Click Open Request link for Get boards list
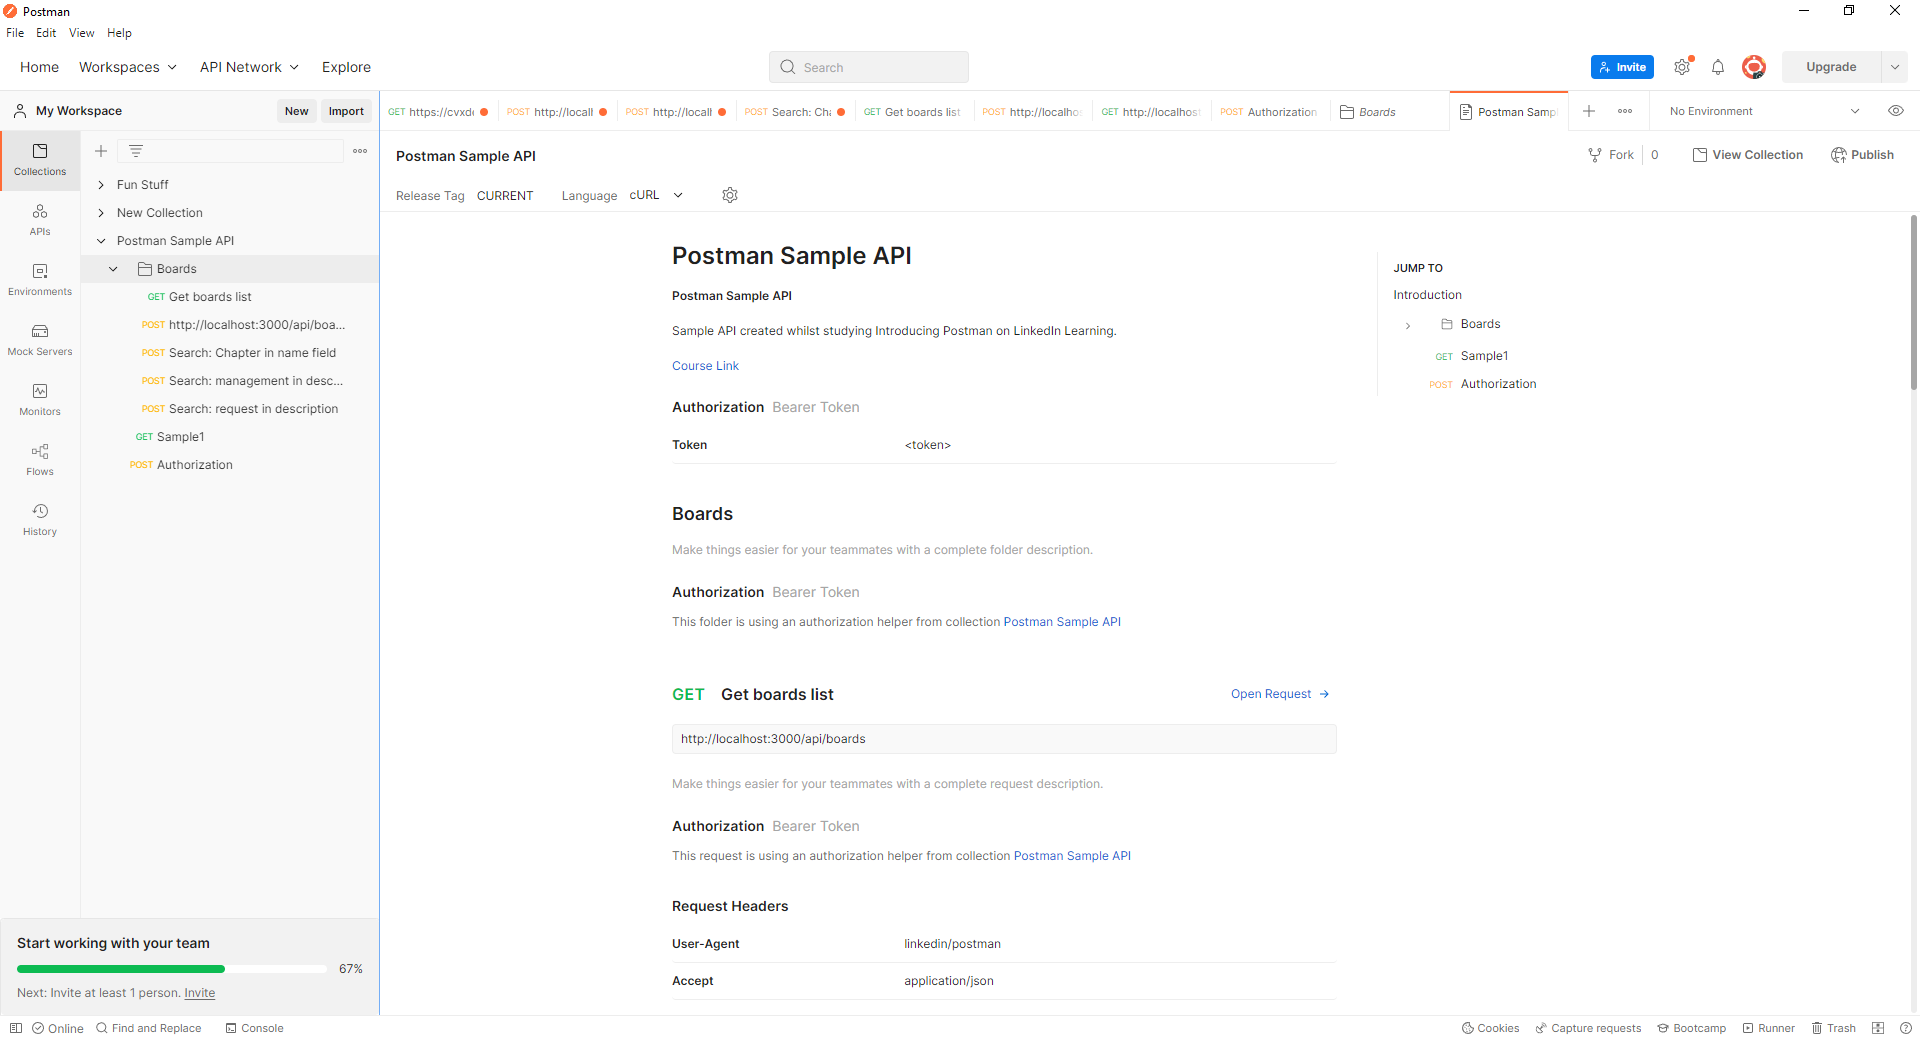This screenshot has height=1040, width=1920. 1280,694
